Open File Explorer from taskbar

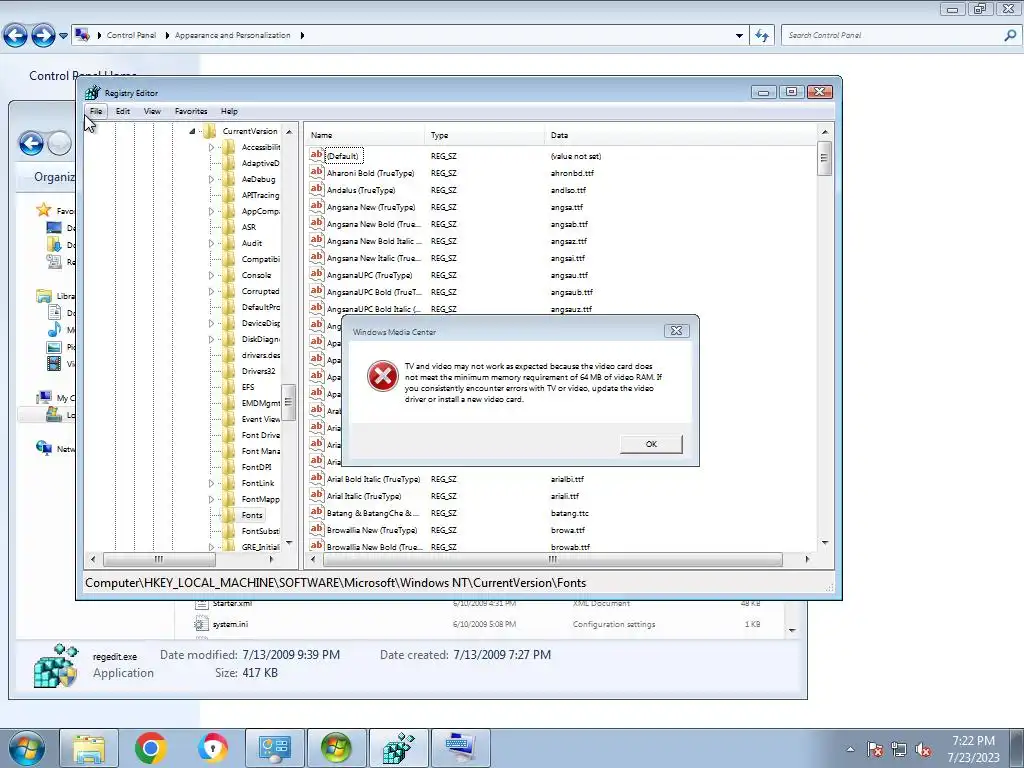pos(89,748)
